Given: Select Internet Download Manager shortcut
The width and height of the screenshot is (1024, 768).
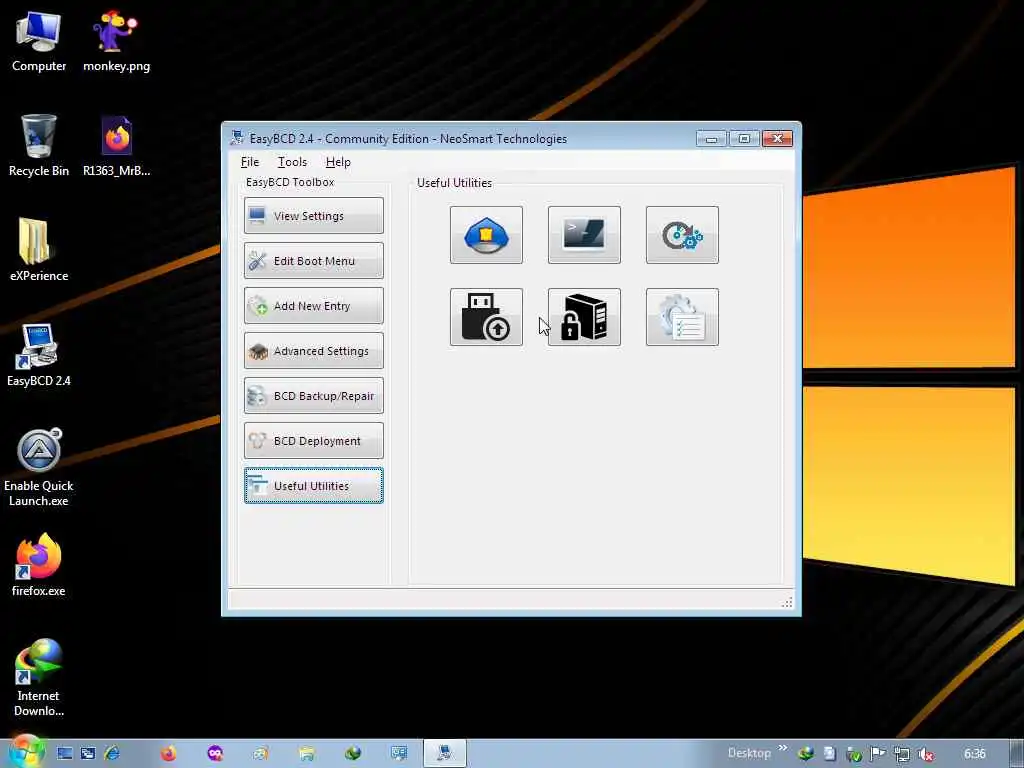Looking at the screenshot, I should coord(39,678).
